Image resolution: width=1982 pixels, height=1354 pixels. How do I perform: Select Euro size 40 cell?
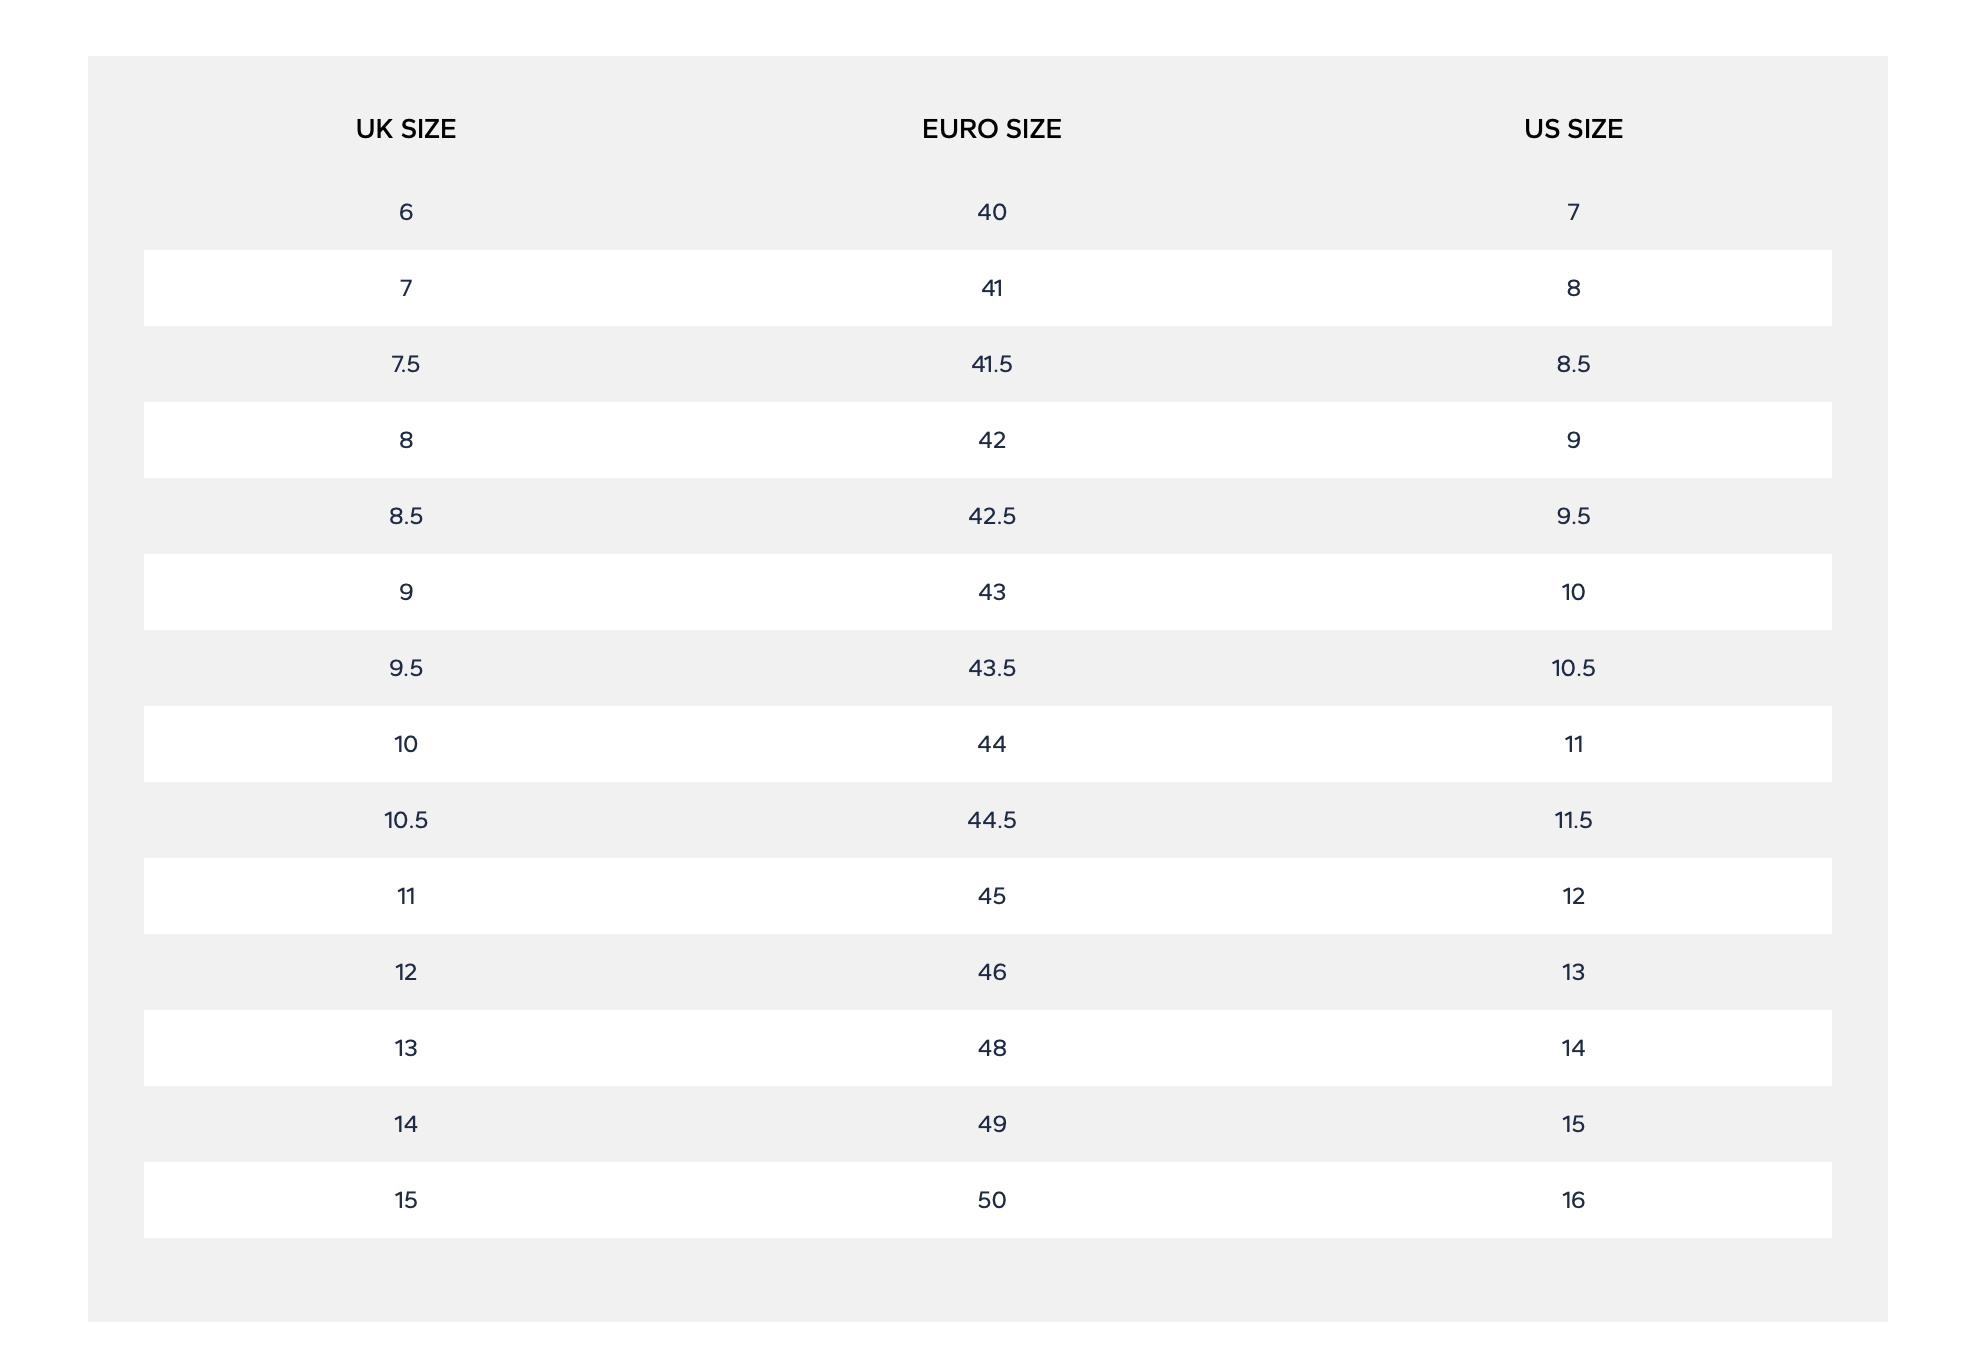(x=991, y=212)
